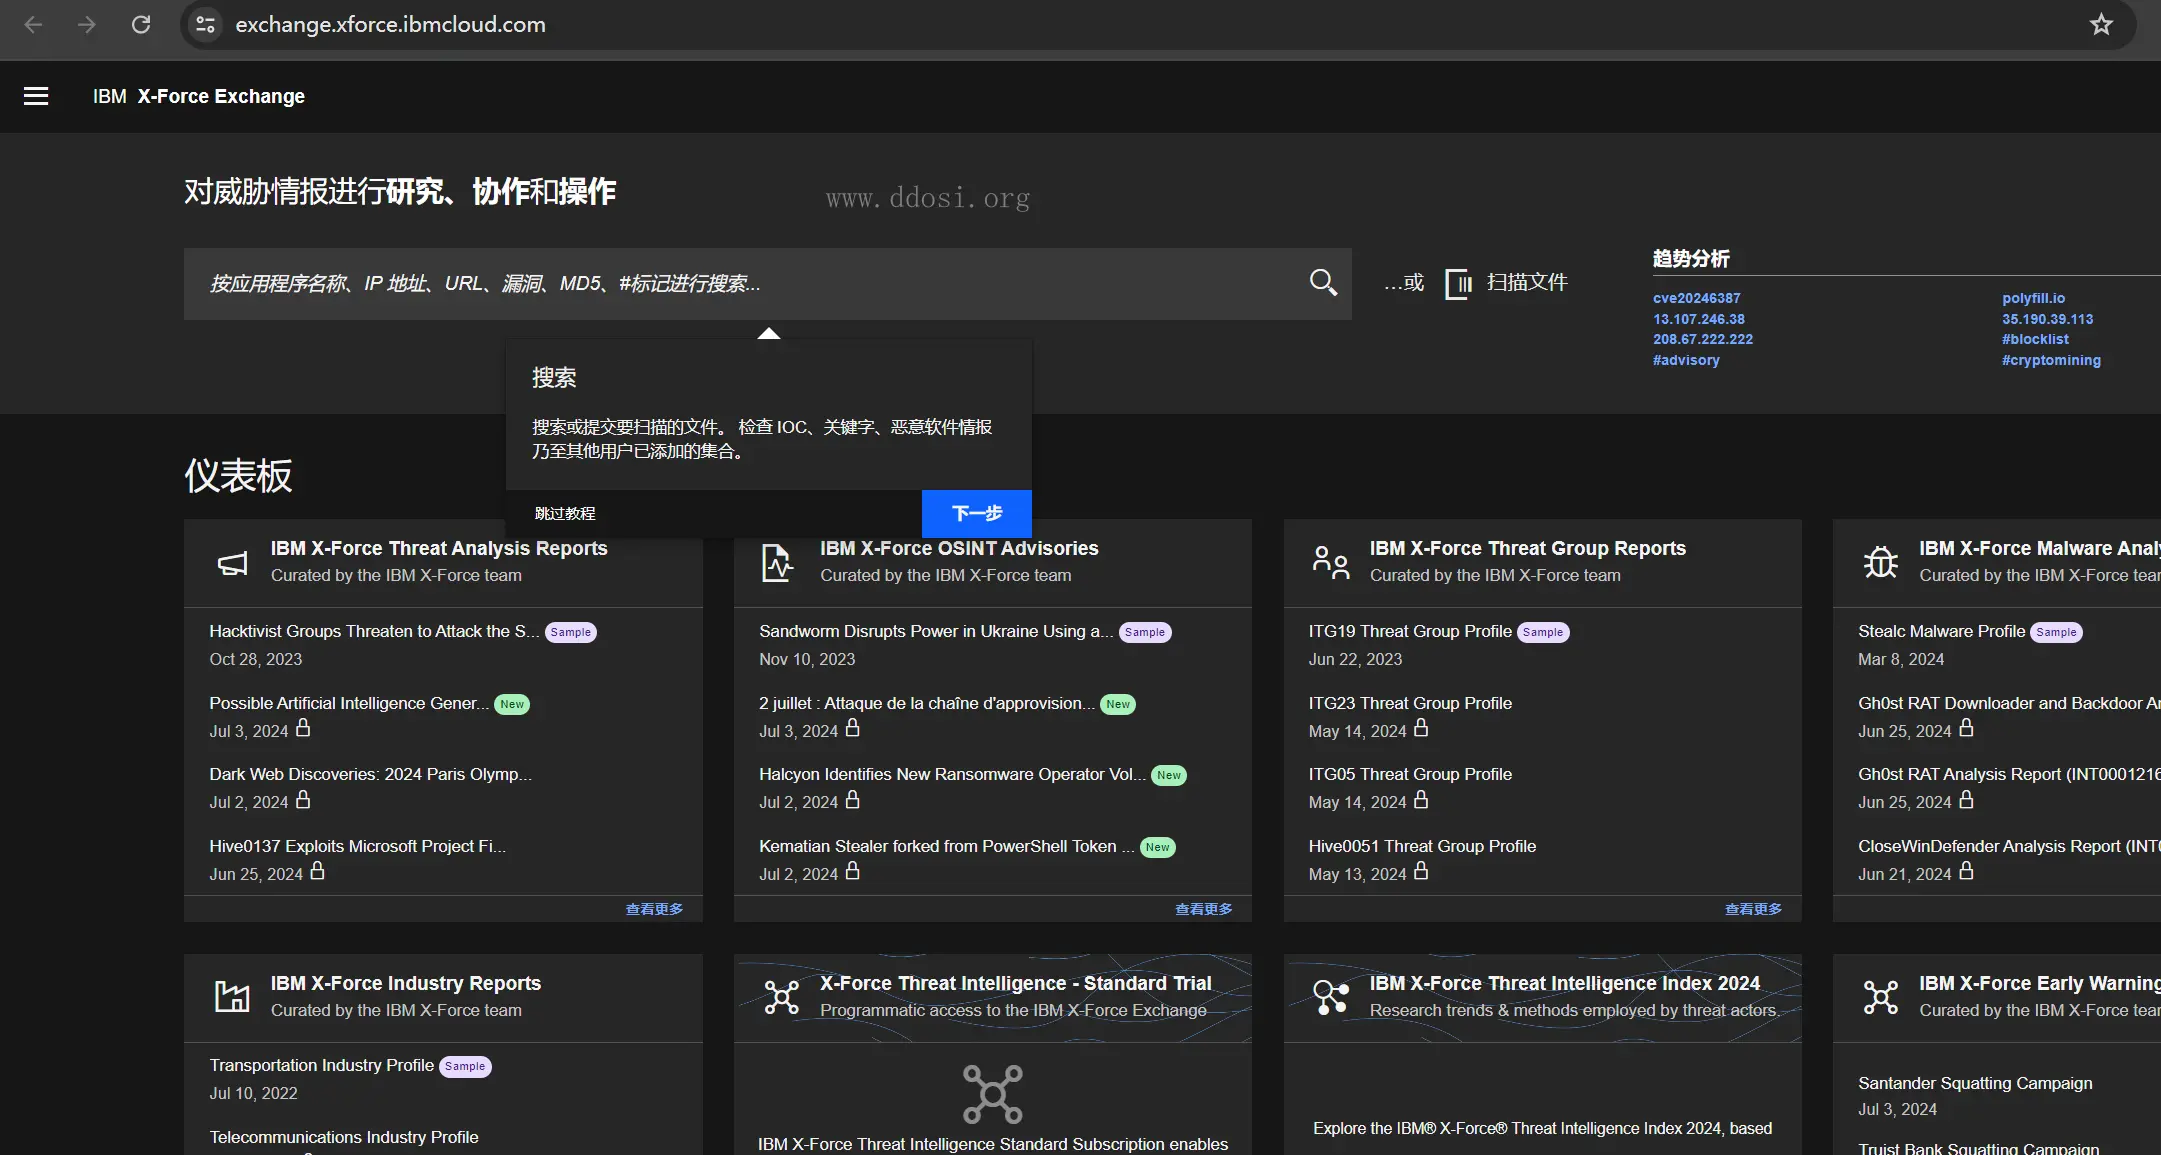Open Transportation Industry Profile
2161x1155 pixels.
321,1065
